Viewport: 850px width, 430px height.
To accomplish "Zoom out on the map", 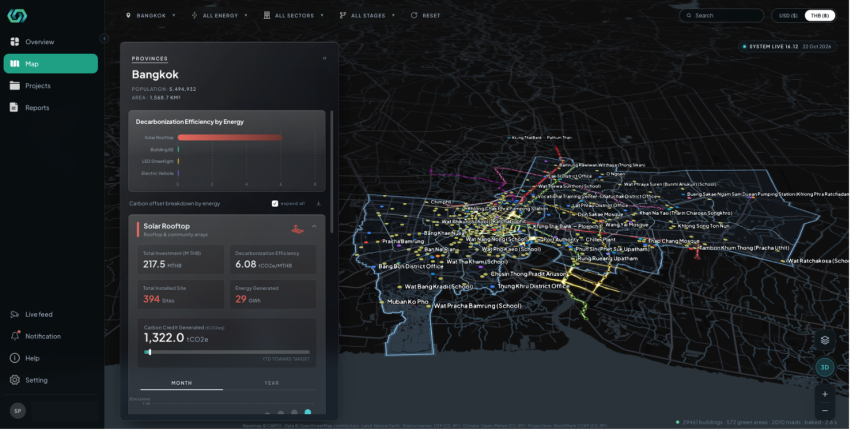I will (825, 410).
